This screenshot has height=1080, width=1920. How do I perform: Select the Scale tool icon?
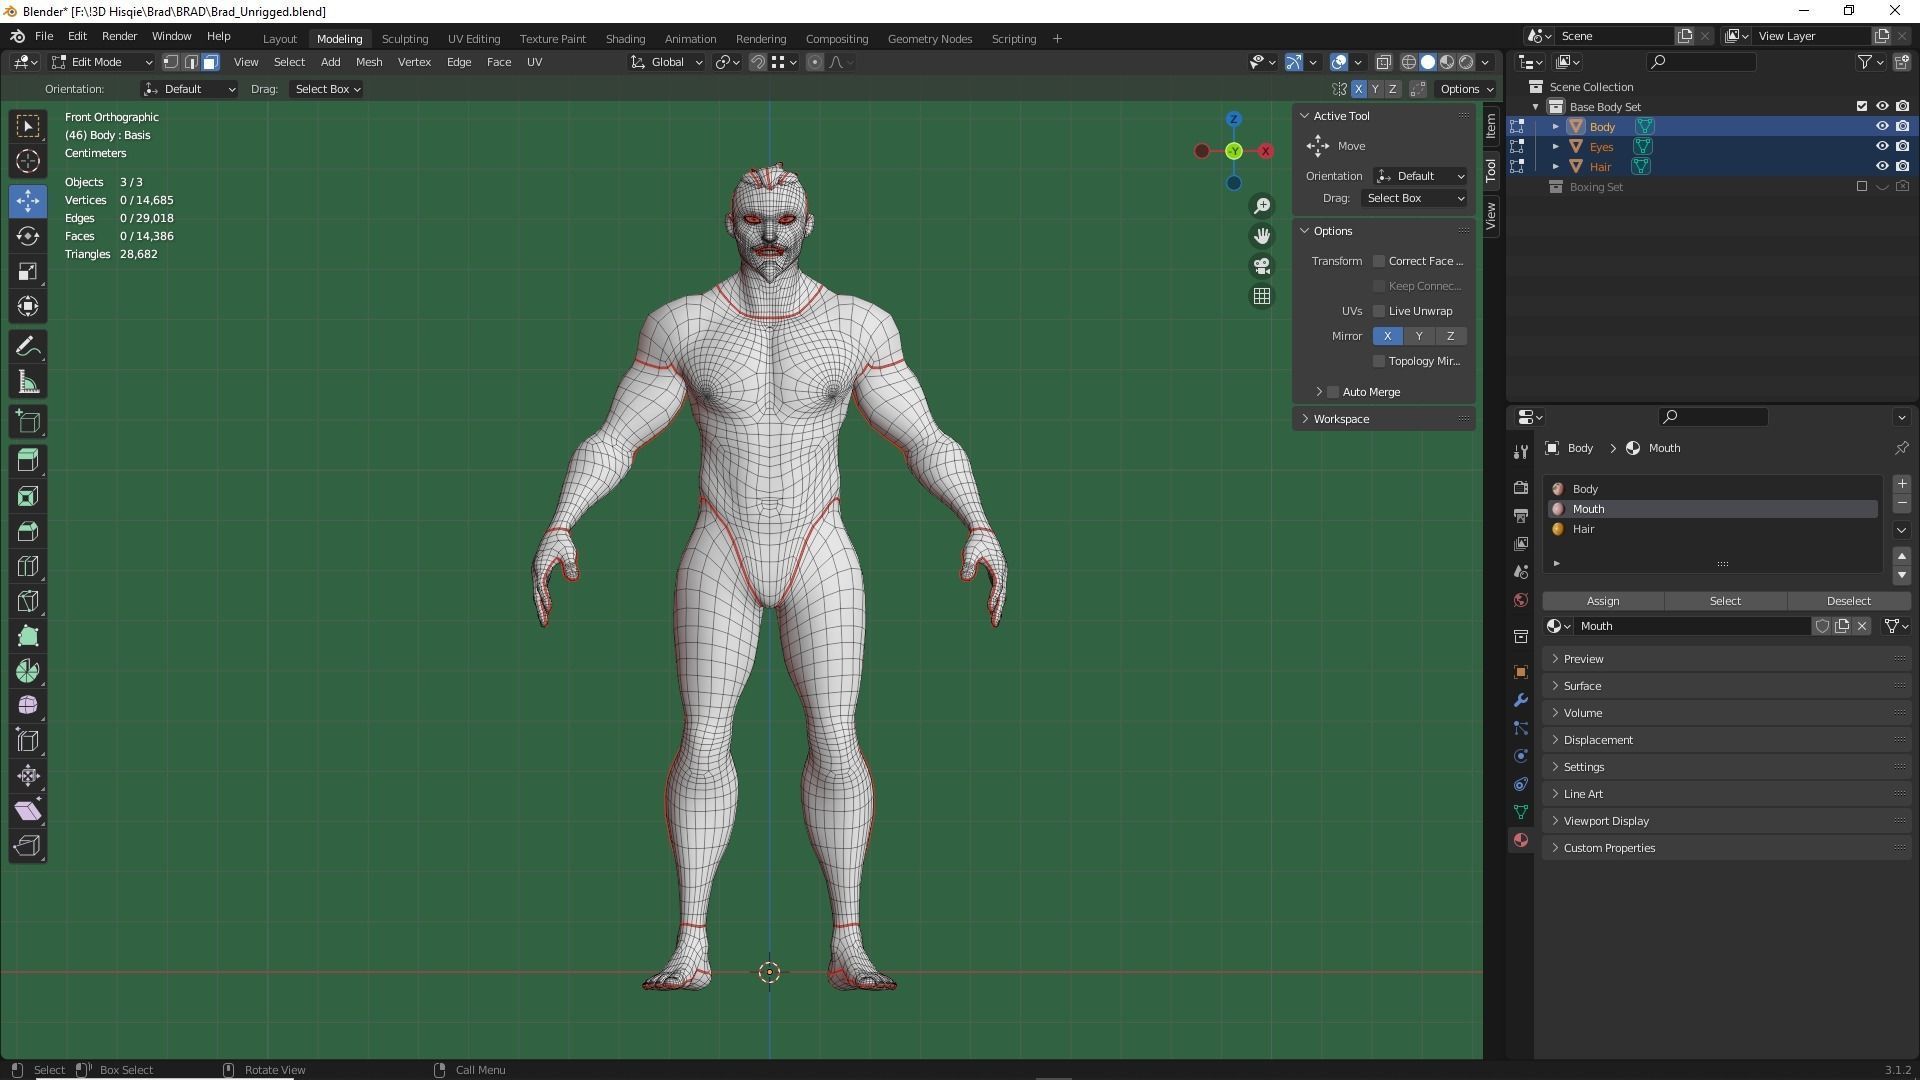pyautogui.click(x=28, y=271)
